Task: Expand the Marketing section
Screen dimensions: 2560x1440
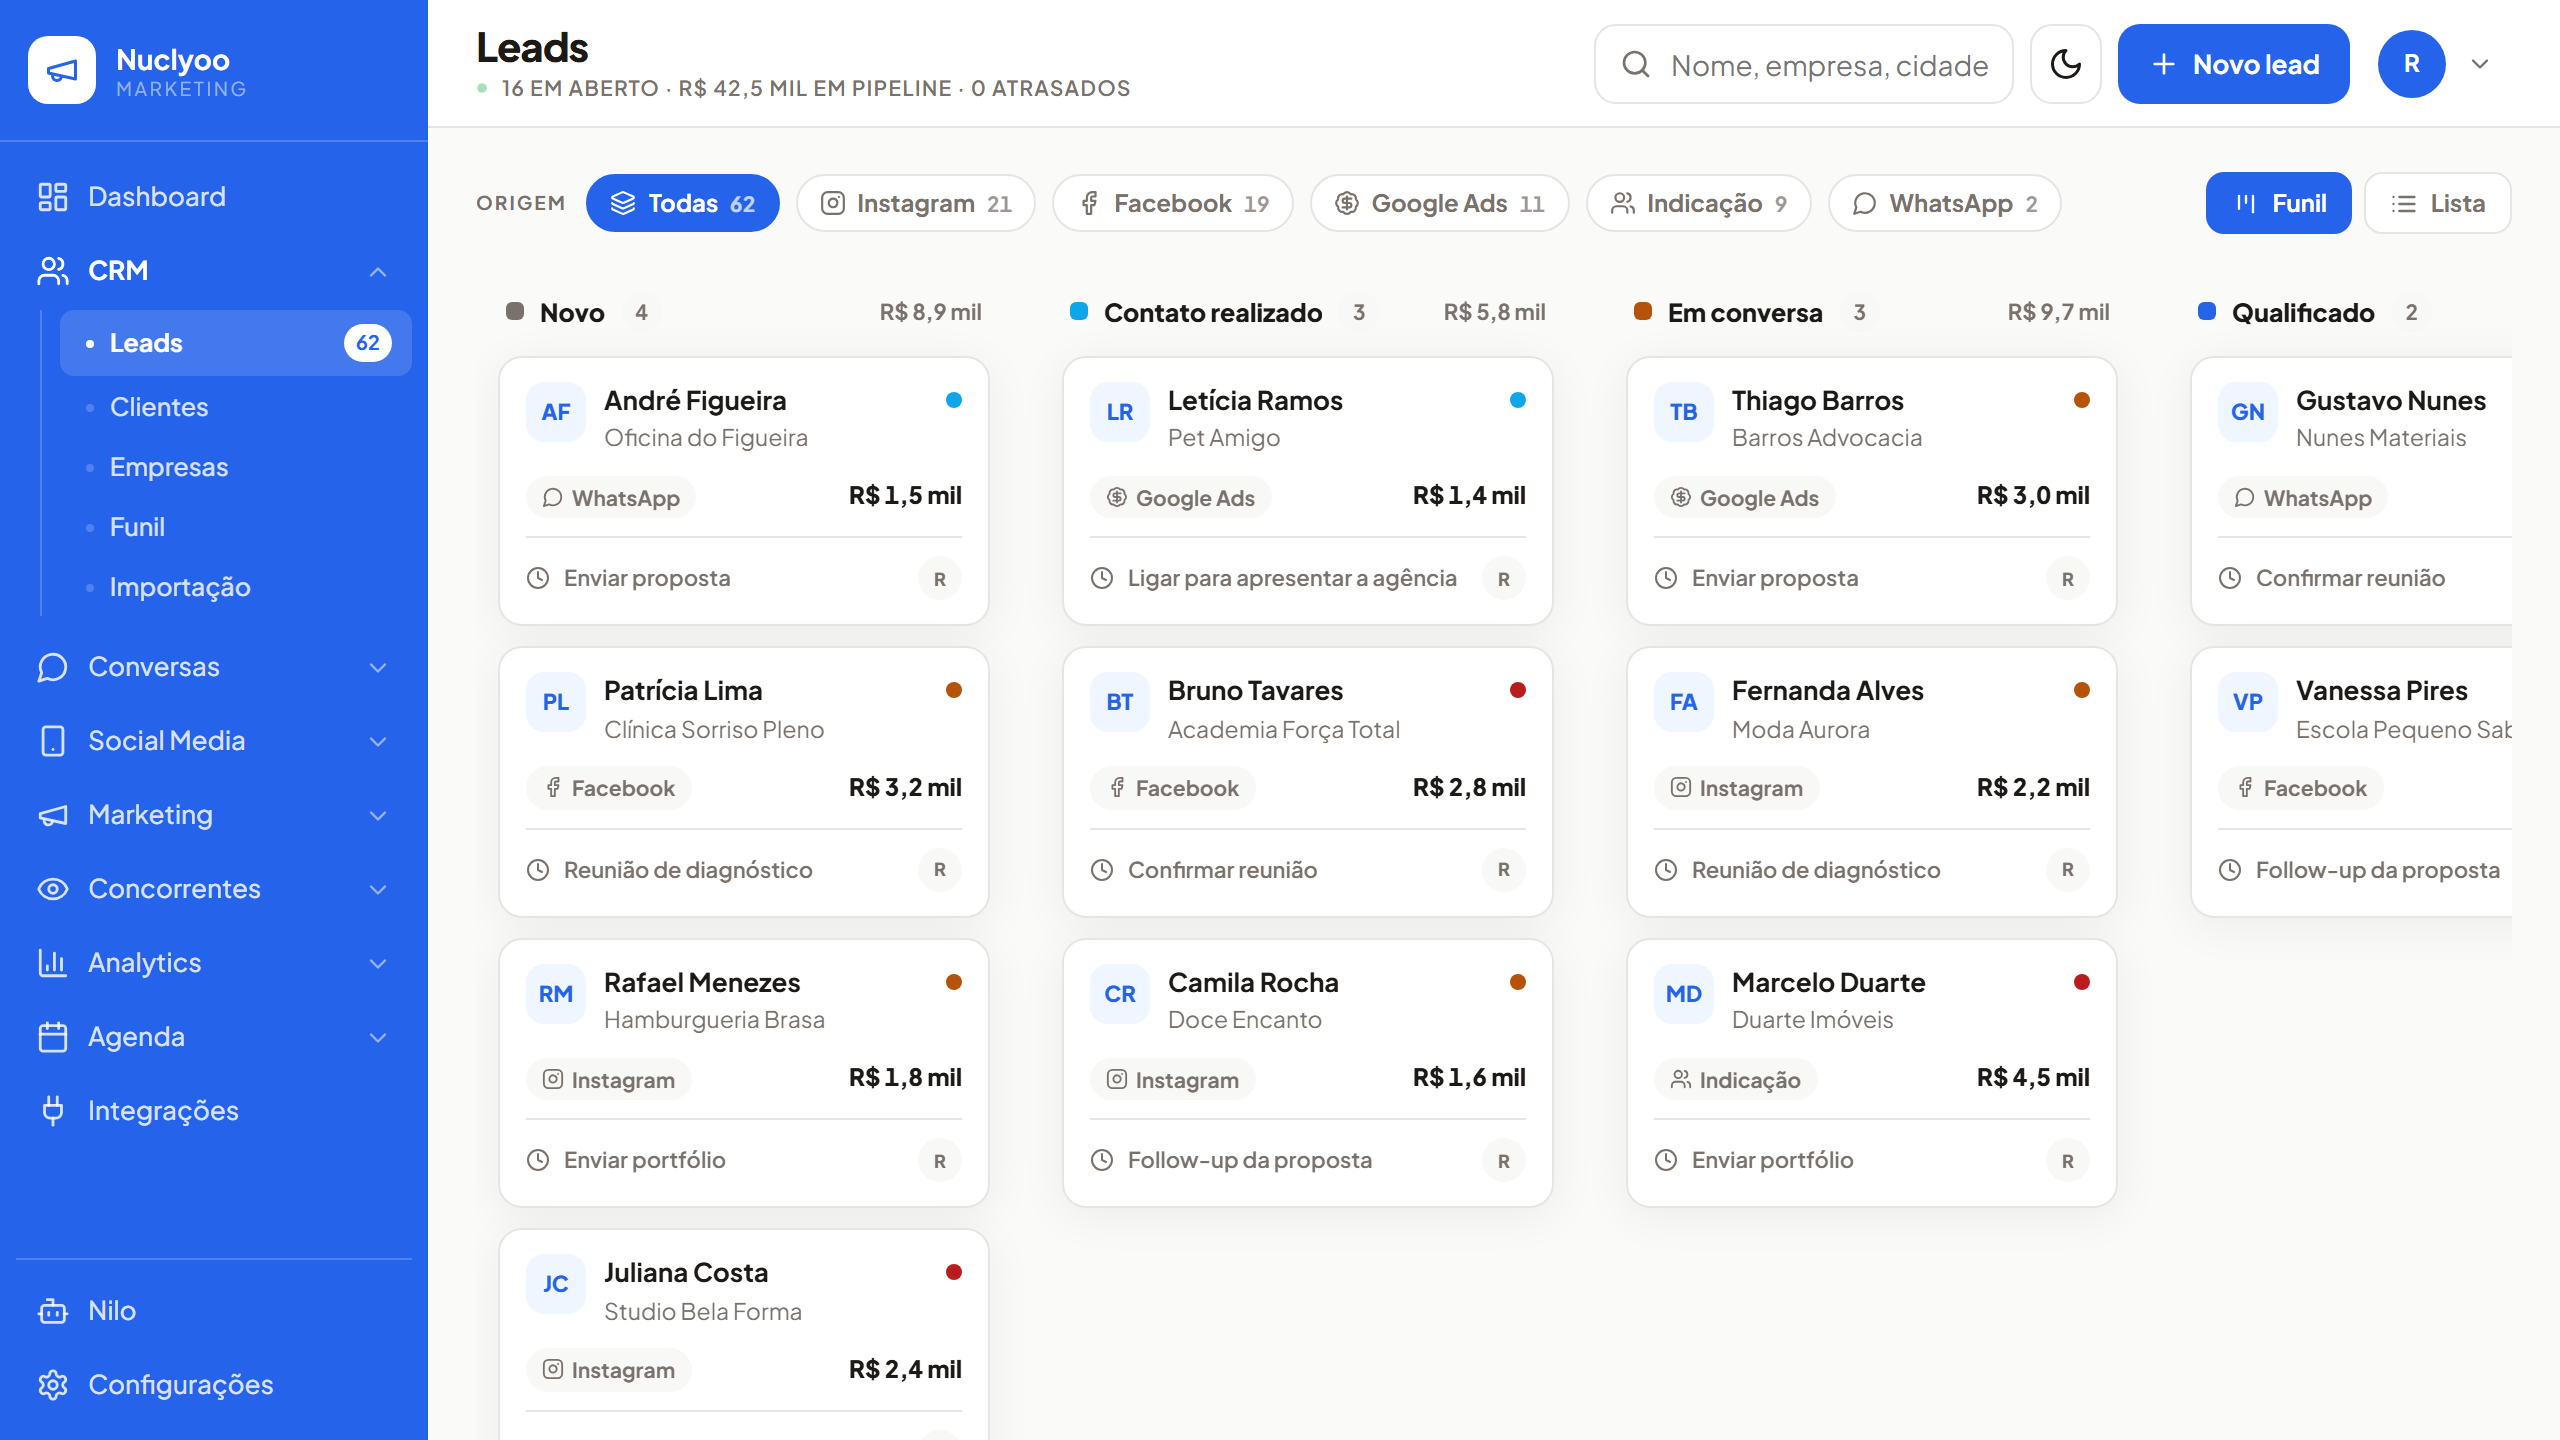Action: [378, 815]
